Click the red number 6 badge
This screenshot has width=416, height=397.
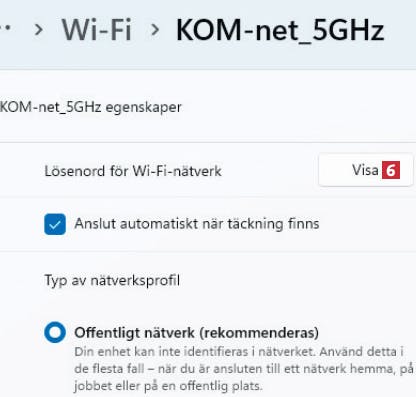[391, 170]
